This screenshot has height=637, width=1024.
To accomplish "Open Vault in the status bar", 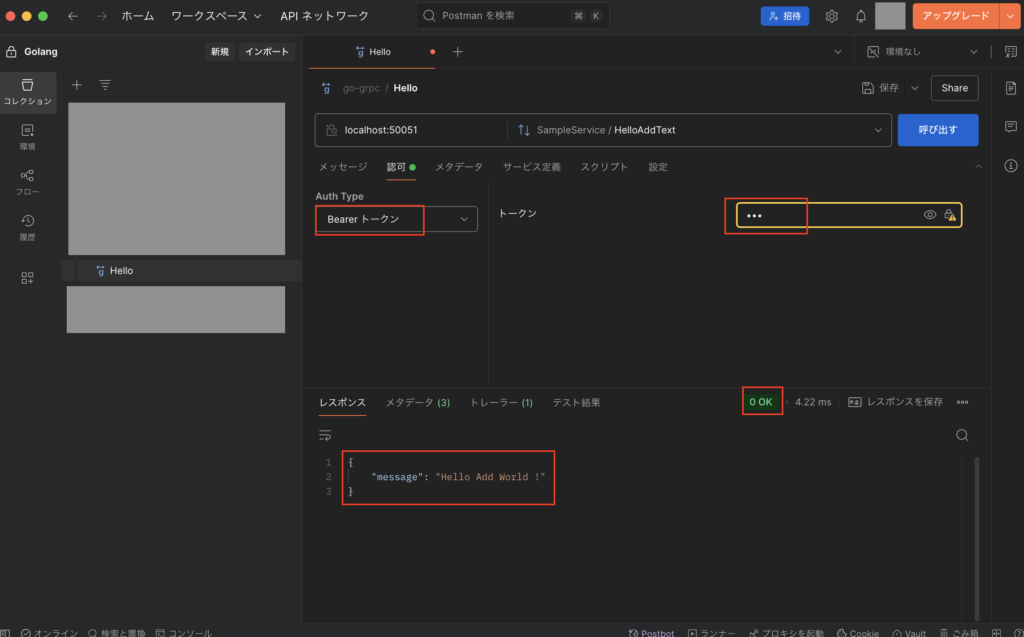I will (909, 632).
